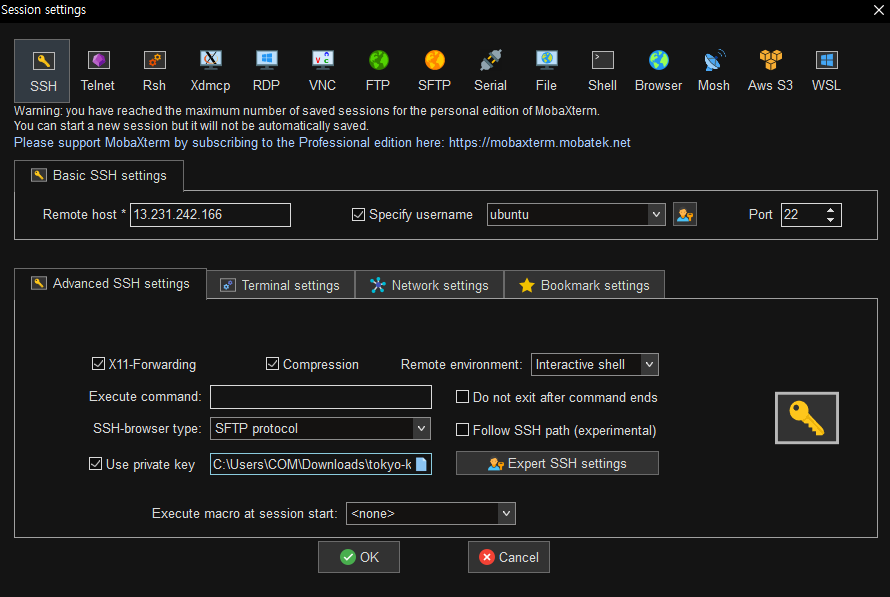890x597 pixels.
Task: Enable Do not exit after command ends
Action: (463, 397)
